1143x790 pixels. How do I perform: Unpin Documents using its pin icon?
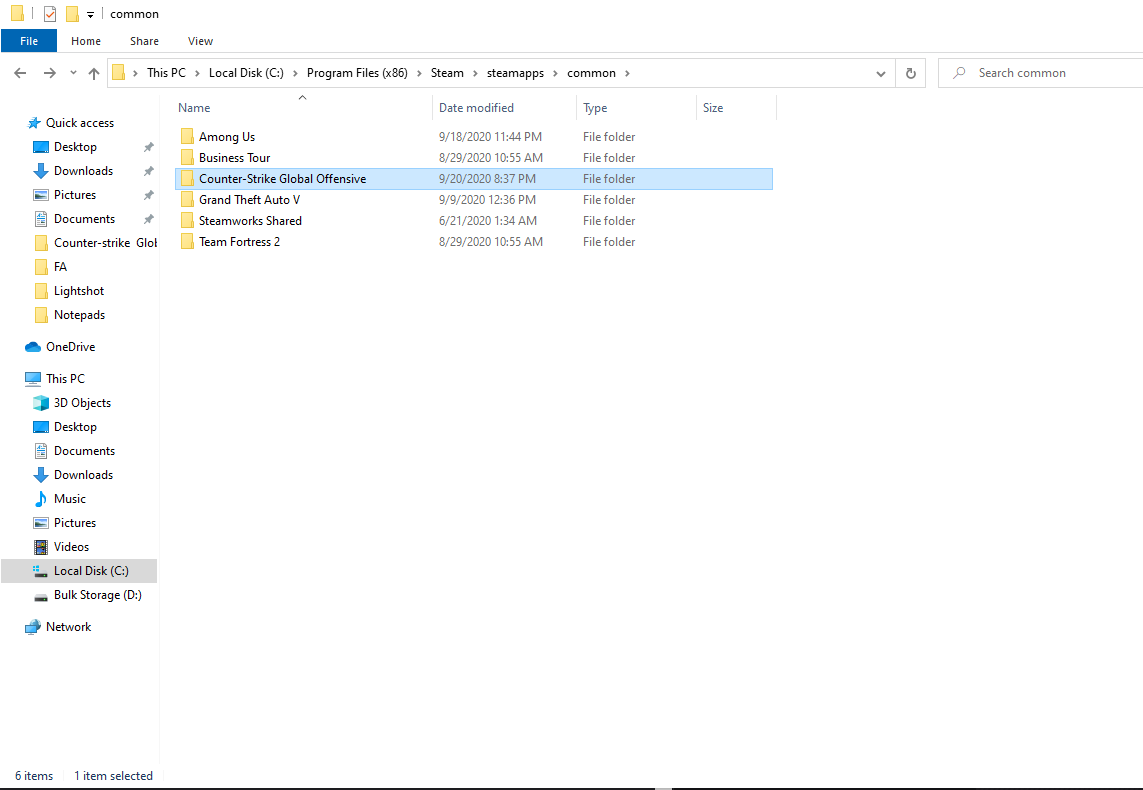(148, 219)
